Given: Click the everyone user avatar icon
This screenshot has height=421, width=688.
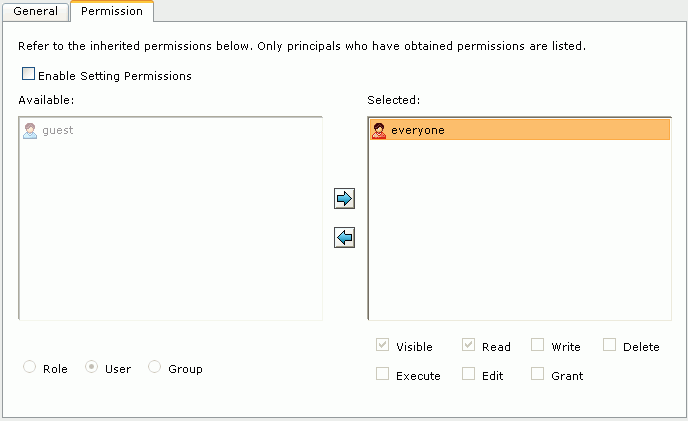Looking at the screenshot, I should (379, 130).
